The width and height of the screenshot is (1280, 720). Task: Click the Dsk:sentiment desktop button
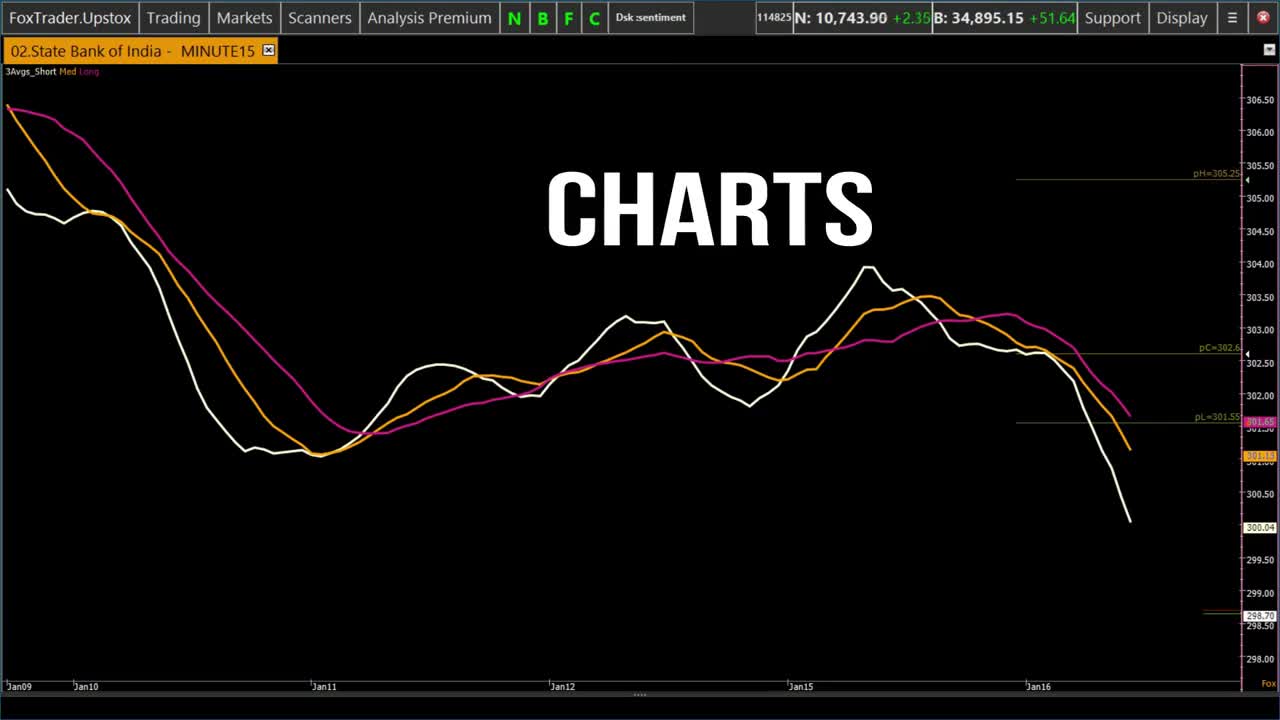point(651,18)
